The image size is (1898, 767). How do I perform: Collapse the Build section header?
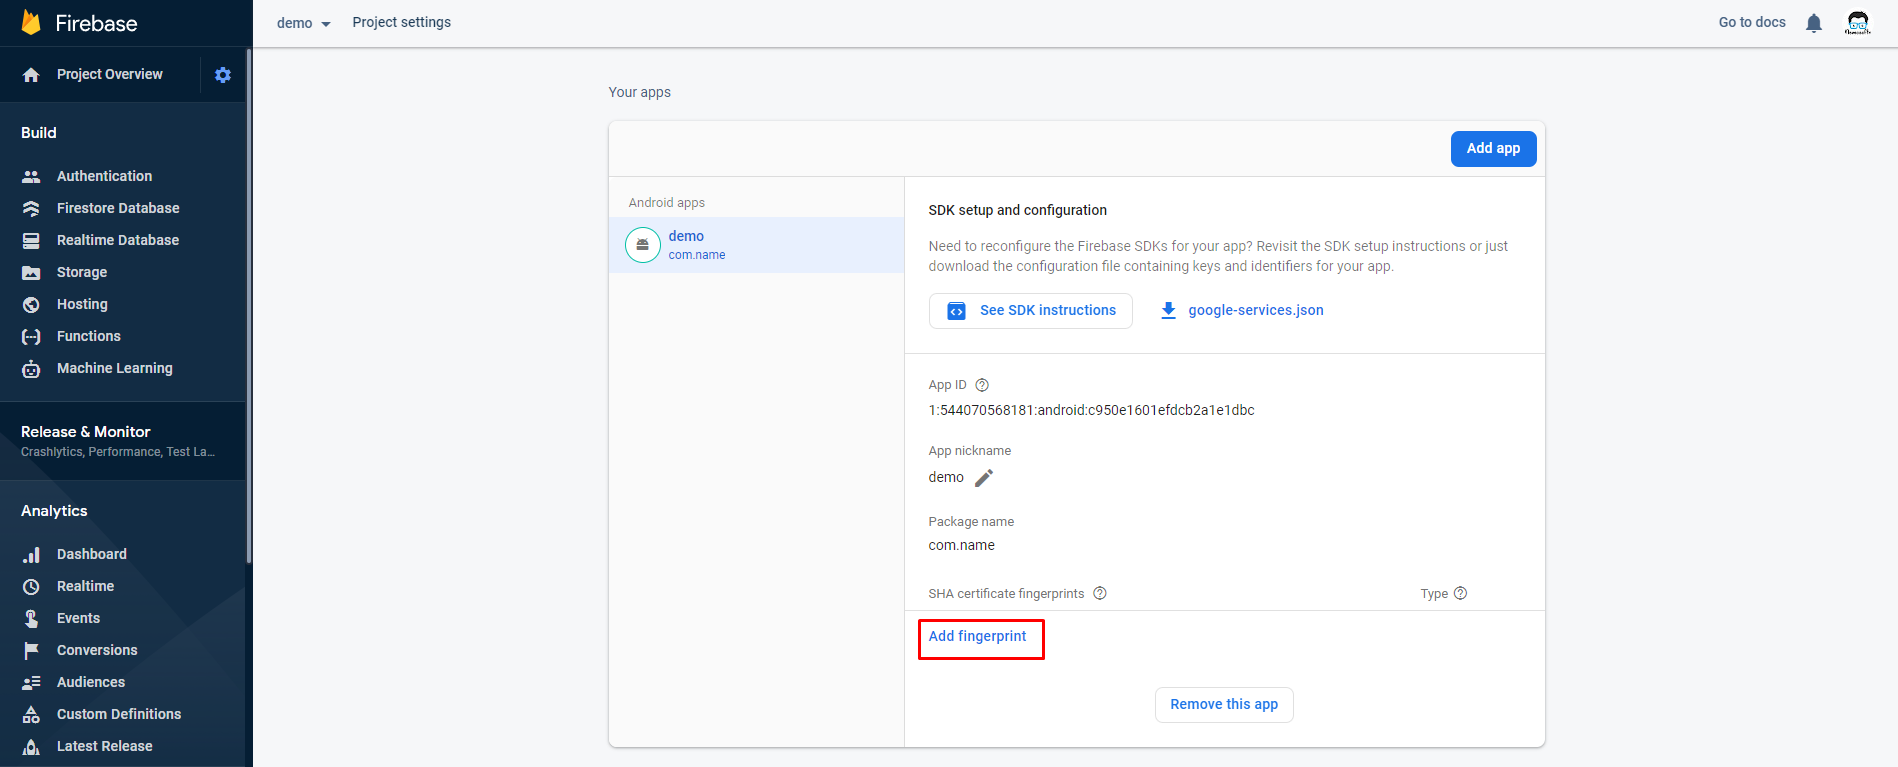point(39,133)
